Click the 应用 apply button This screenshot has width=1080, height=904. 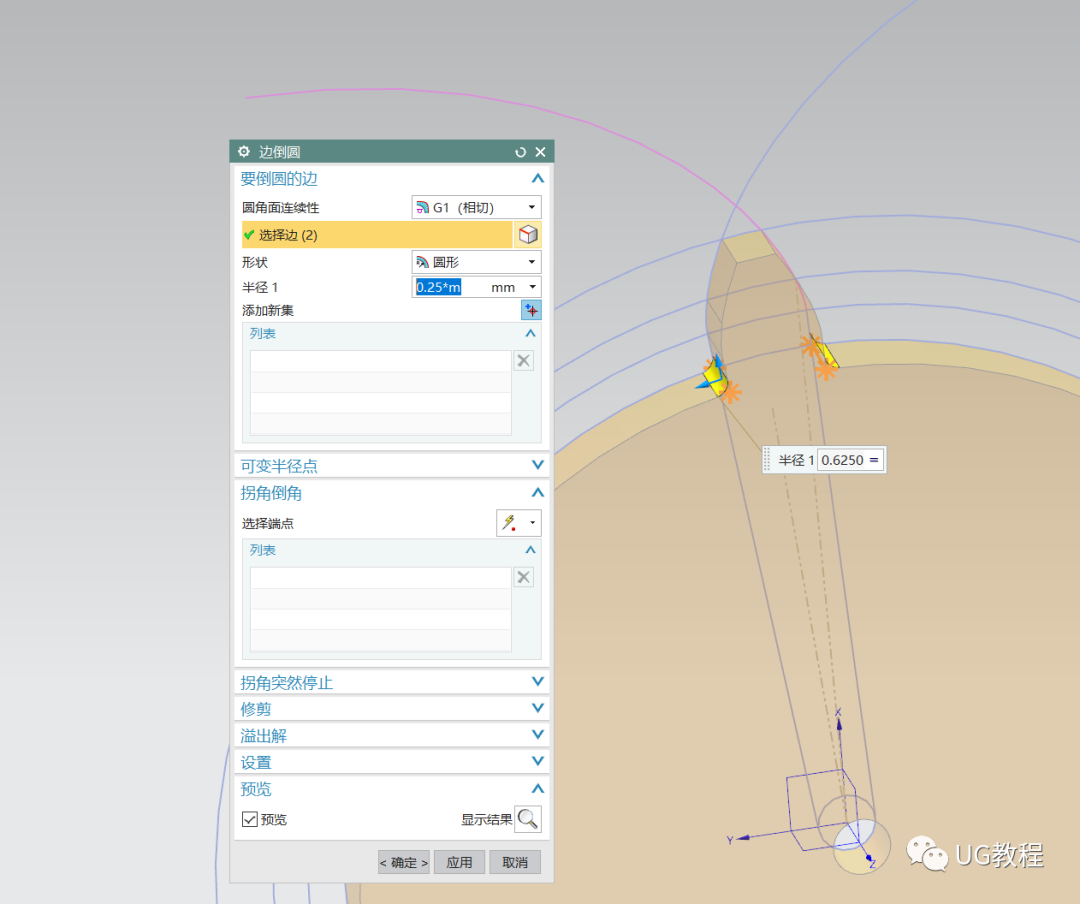pyautogui.click(x=459, y=861)
